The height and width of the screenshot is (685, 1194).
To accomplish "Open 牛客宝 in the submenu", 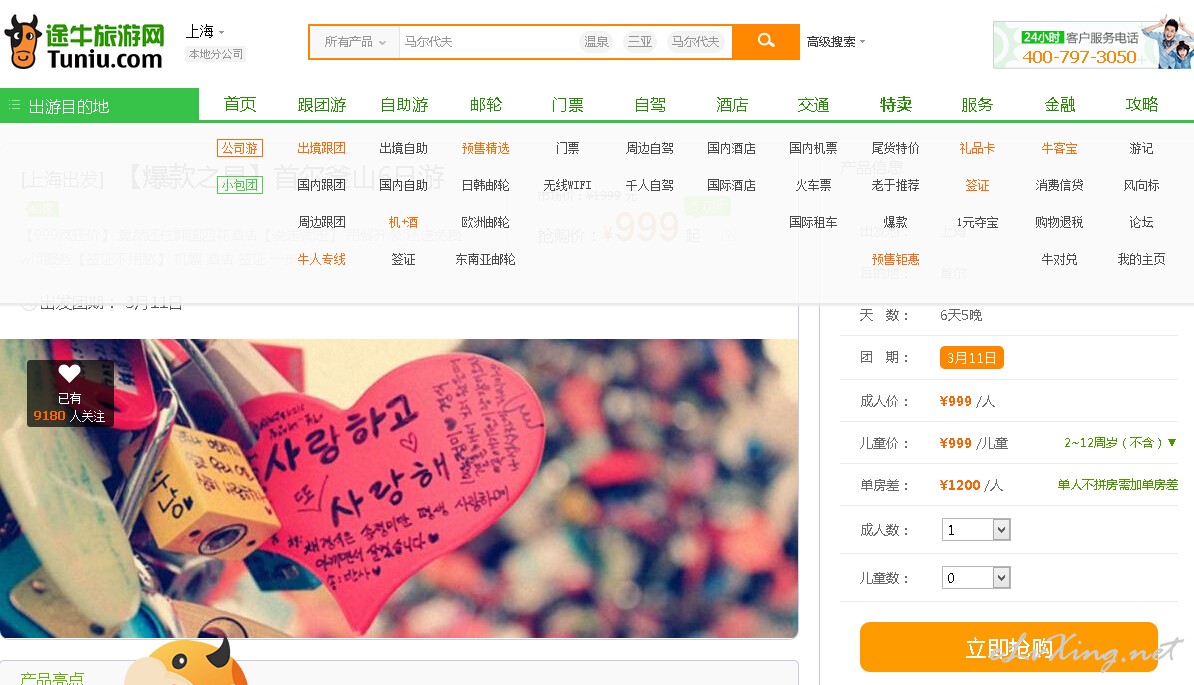I will coord(1059,148).
